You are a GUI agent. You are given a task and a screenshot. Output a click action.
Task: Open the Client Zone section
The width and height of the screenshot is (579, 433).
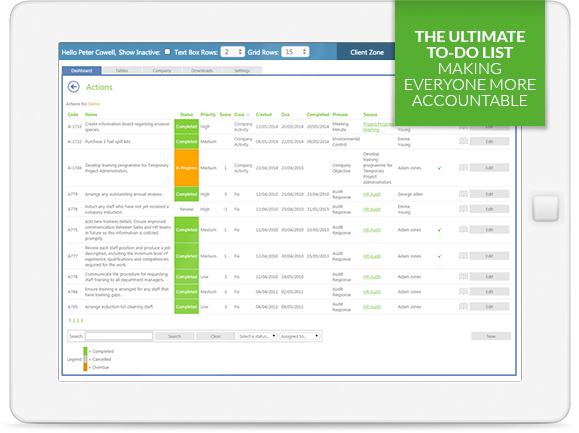[367, 52]
